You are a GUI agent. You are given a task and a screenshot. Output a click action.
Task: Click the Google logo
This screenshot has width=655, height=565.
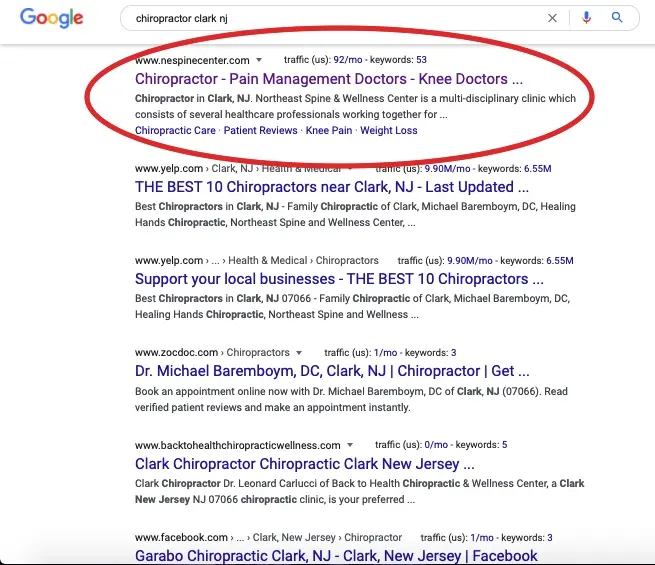pos(51,18)
